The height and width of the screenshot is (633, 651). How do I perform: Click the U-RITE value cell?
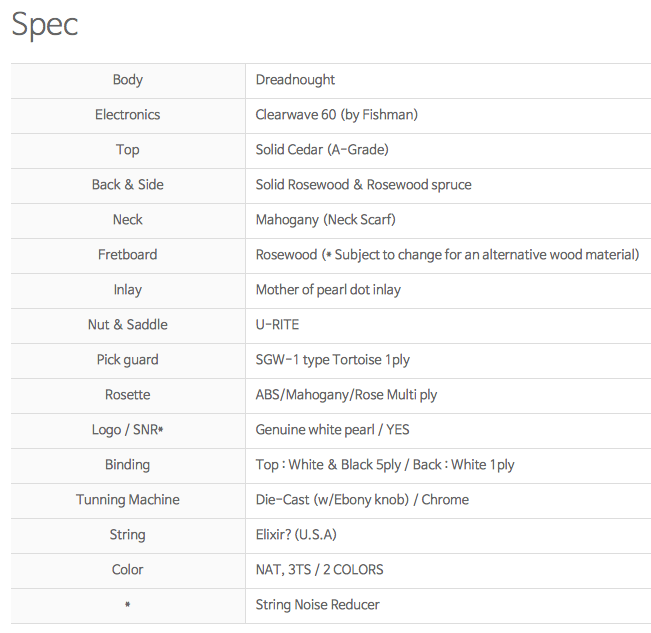pos(277,325)
